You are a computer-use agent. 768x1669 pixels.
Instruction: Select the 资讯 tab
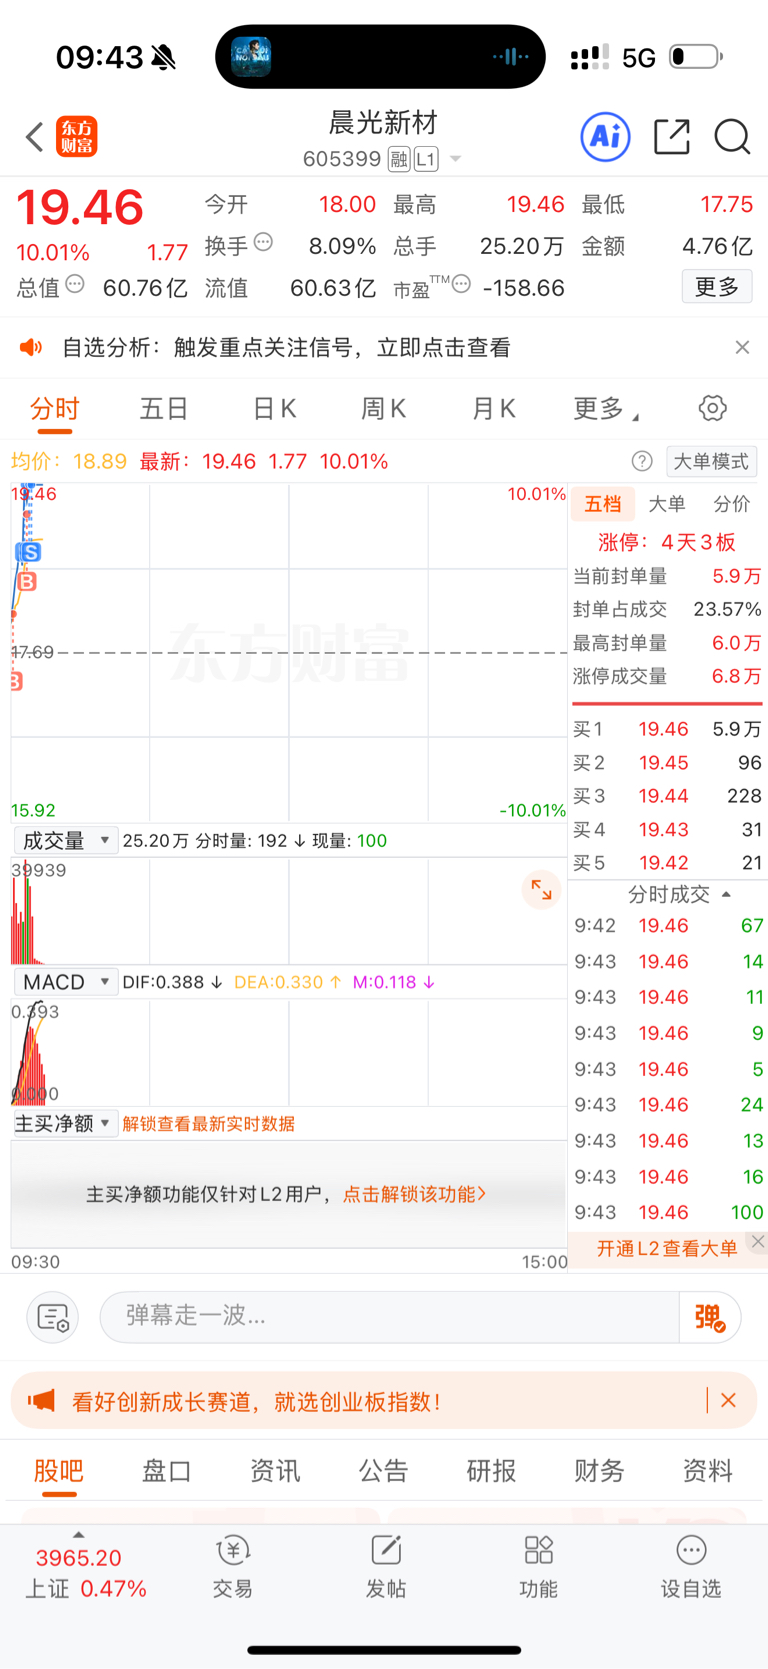(275, 1471)
